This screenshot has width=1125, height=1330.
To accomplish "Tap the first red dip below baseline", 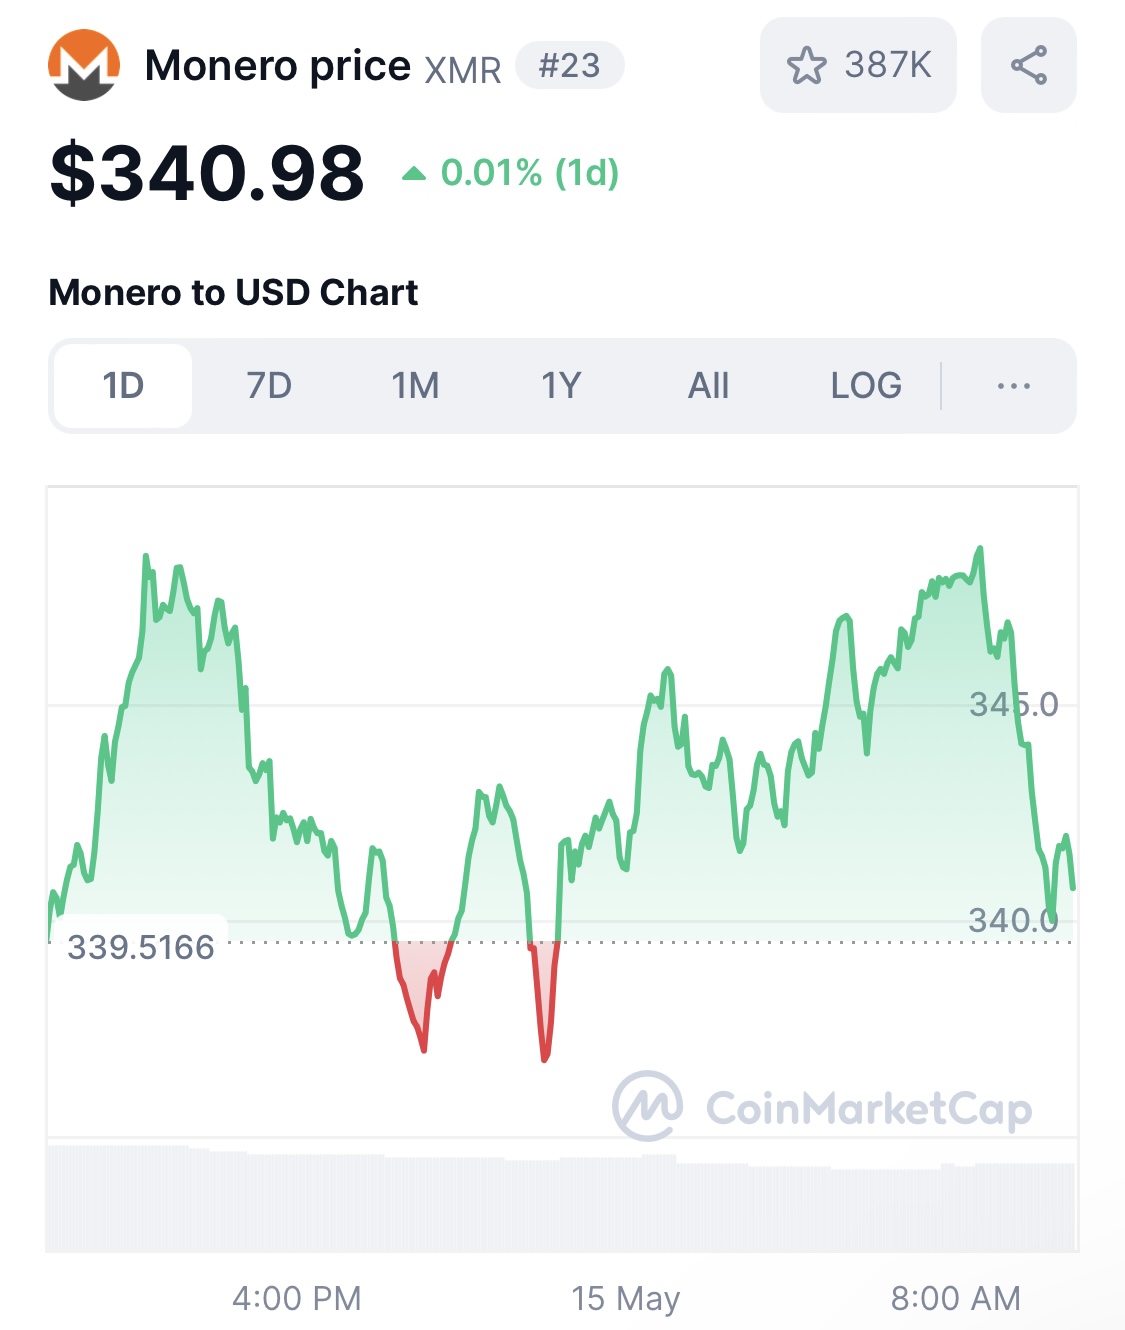I will (422, 995).
